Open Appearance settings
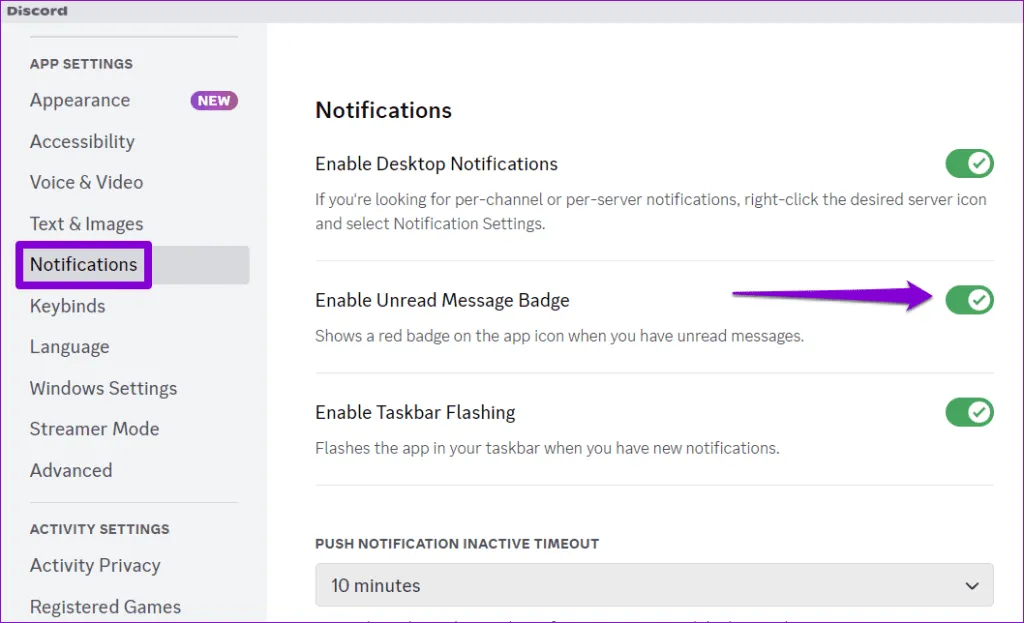The width and height of the screenshot is (1024, 623). 80,100
